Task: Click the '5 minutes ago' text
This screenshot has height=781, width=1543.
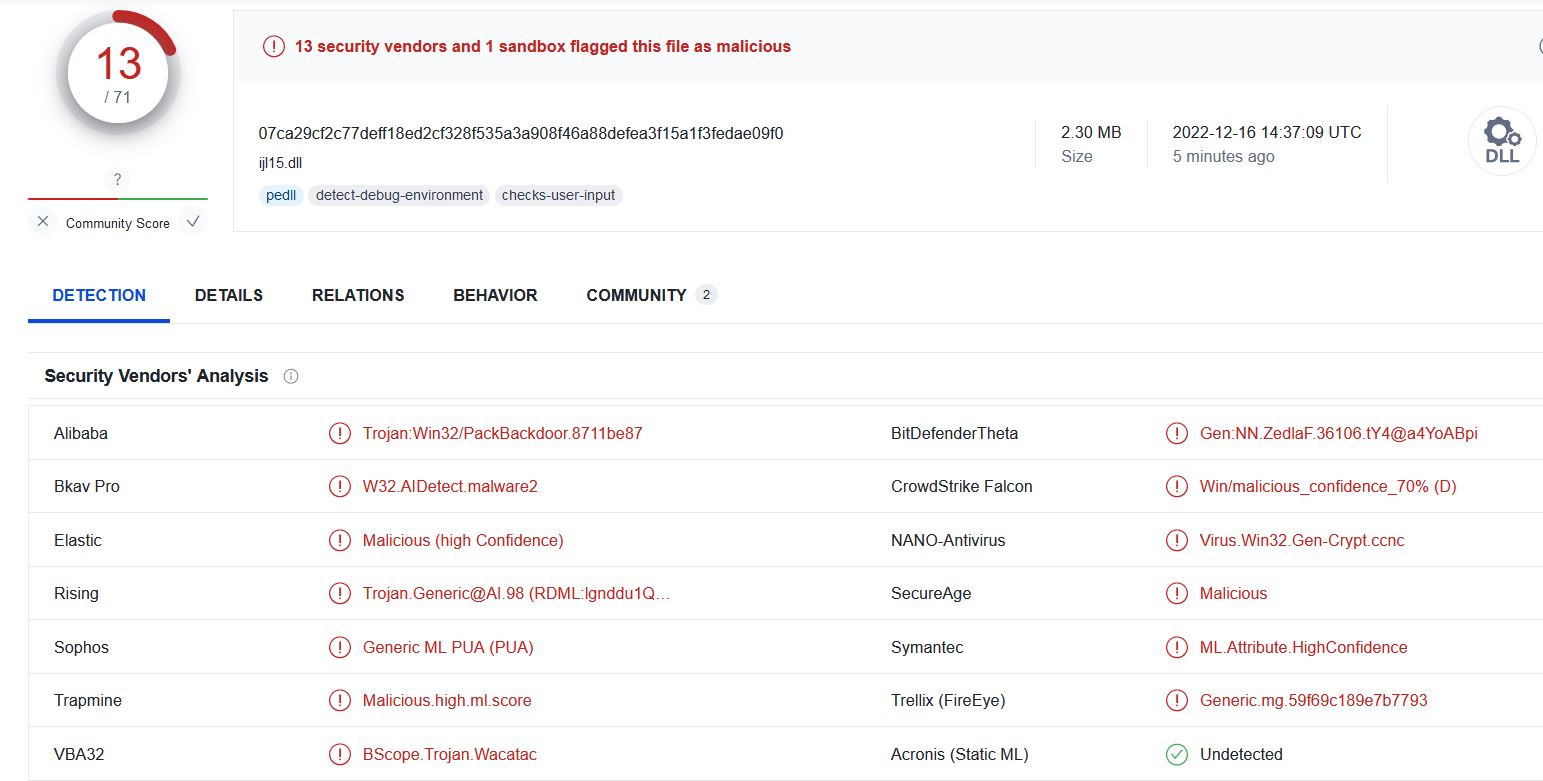Action: click(x=1223, y=156)
